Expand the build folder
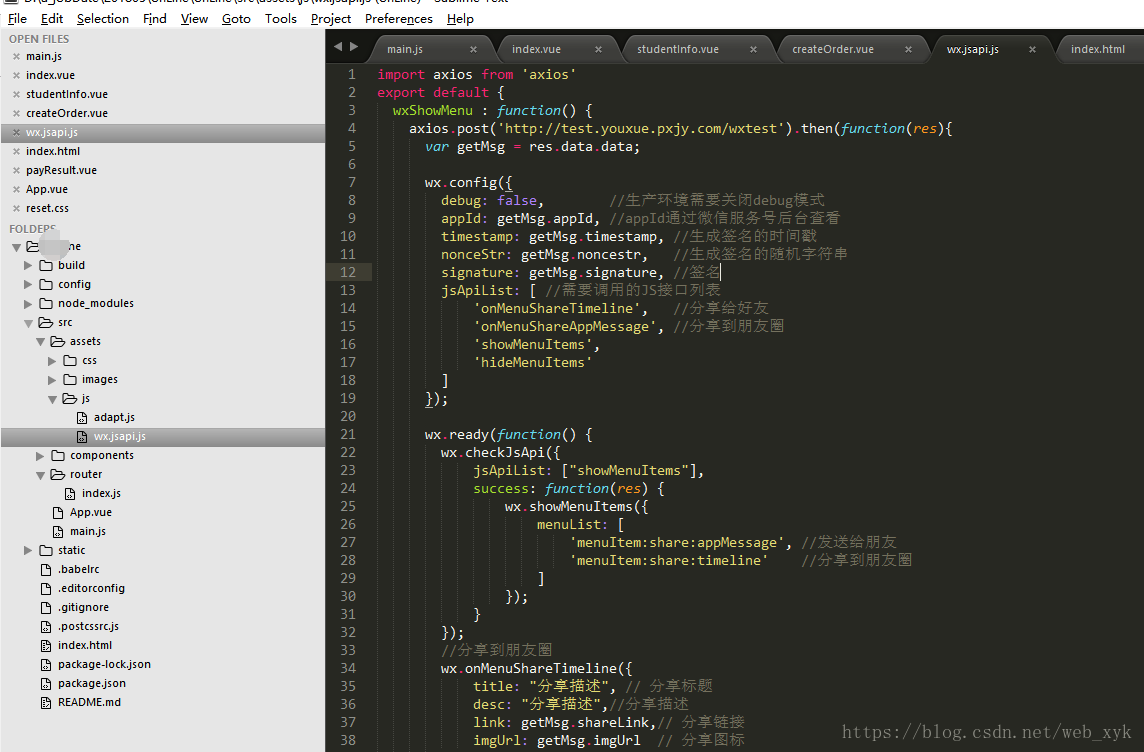 (x=28, y=265)
